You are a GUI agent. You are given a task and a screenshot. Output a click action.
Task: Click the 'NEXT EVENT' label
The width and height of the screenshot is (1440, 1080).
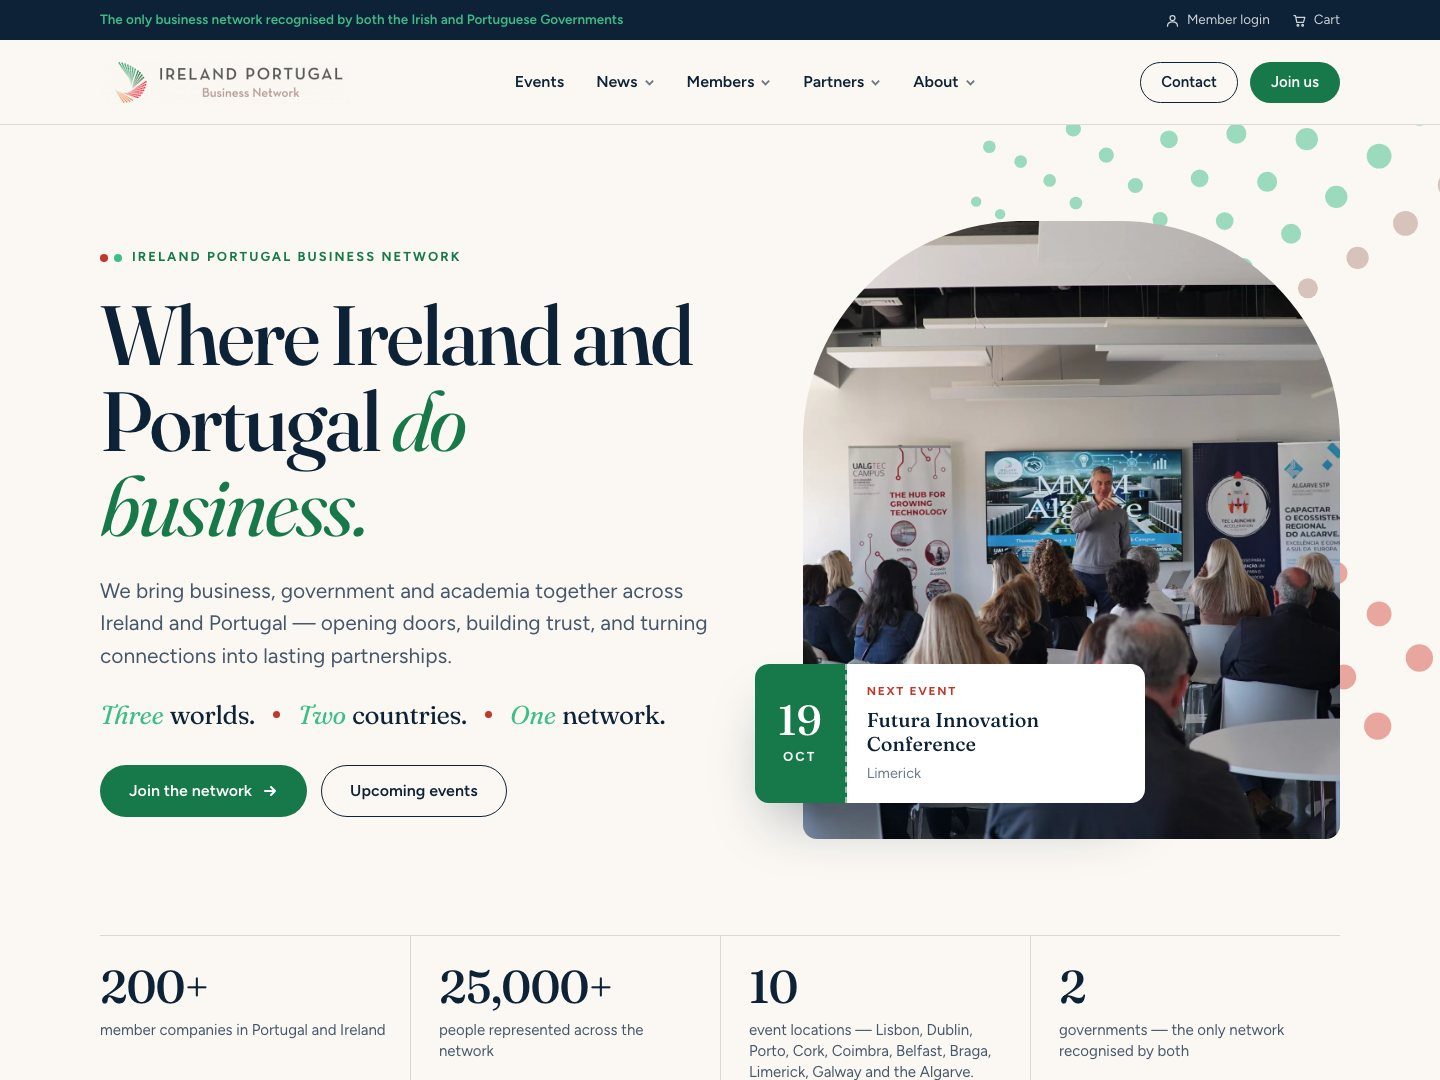911,691
